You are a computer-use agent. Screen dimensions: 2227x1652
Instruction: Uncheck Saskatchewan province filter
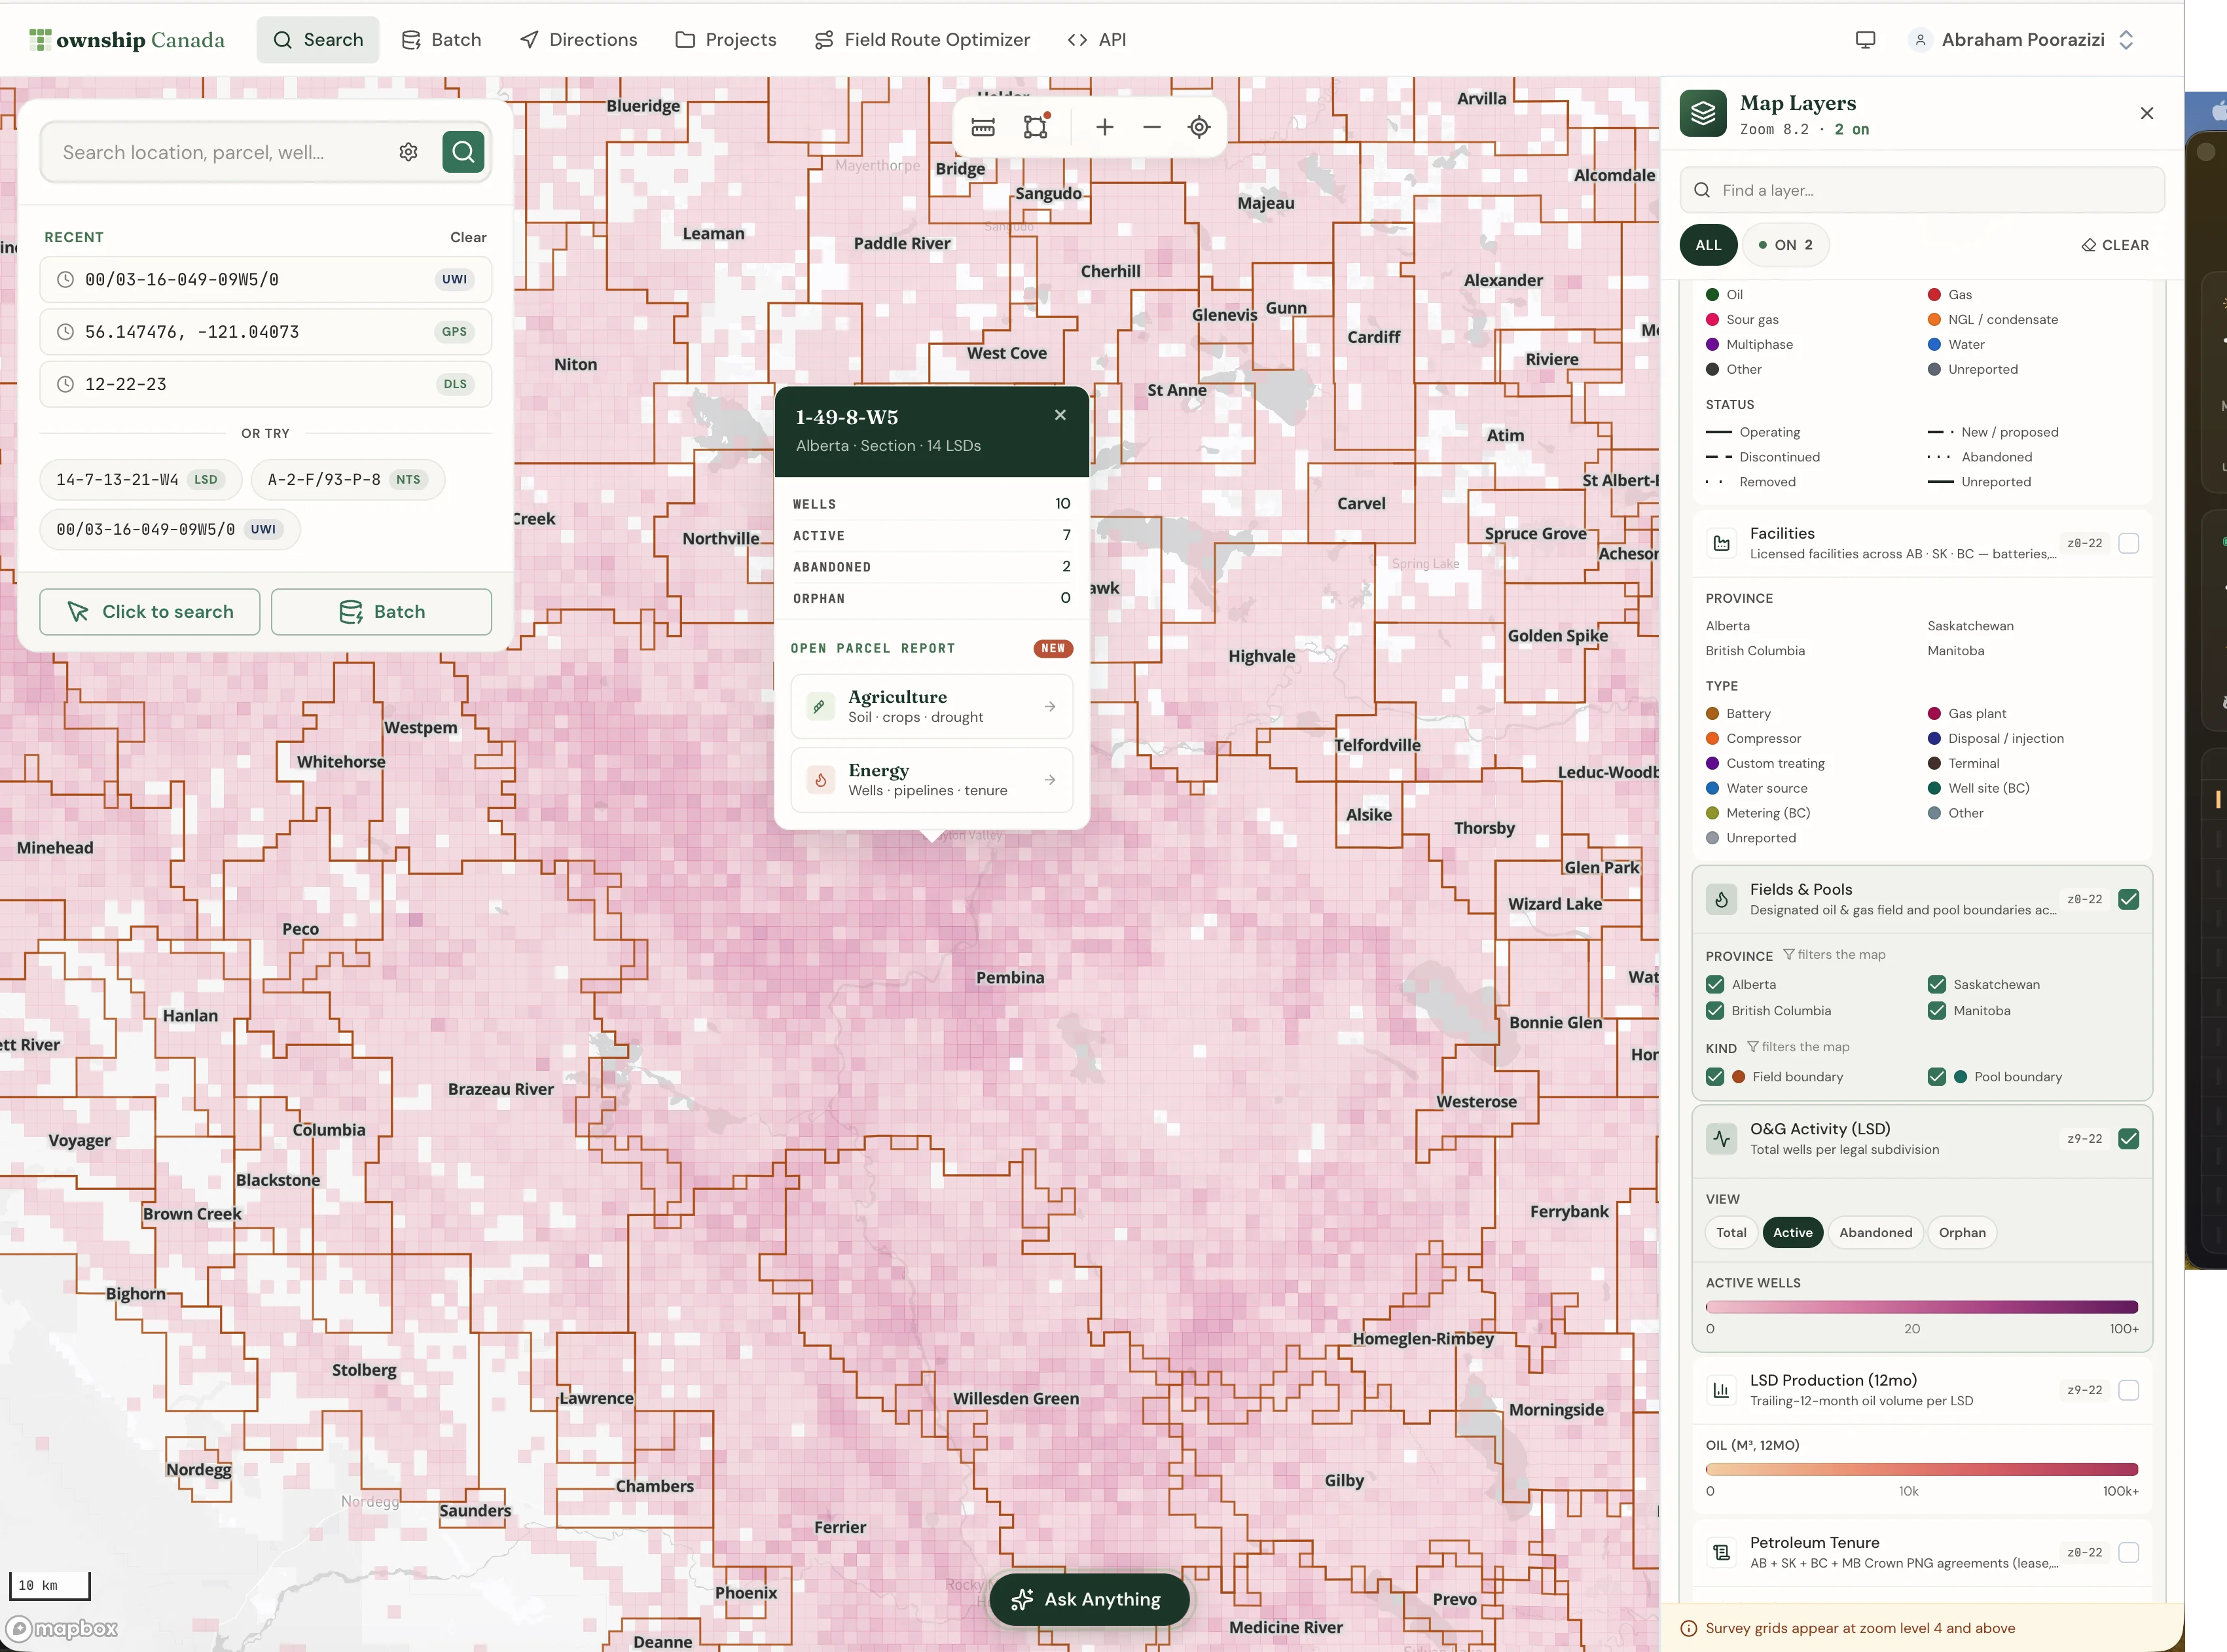point(1937,985)
